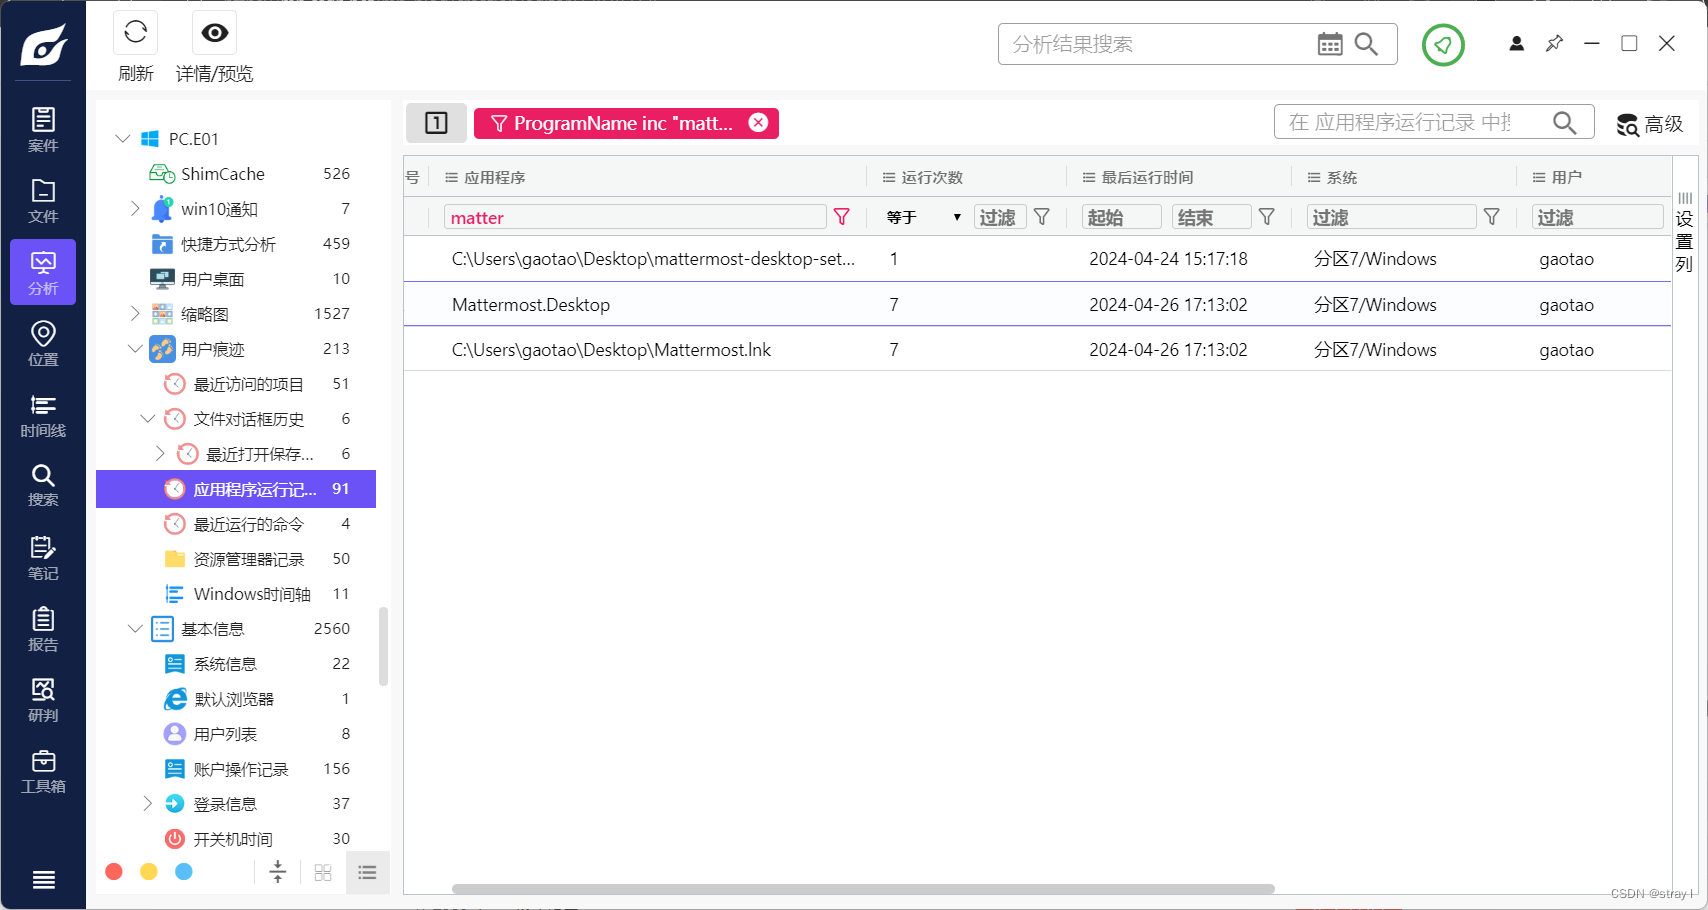The height and width of the screenshot is (910, 1708).
Task: Open the 笔记 (notes) sidebar section
Action: click(x=43, y=557)
